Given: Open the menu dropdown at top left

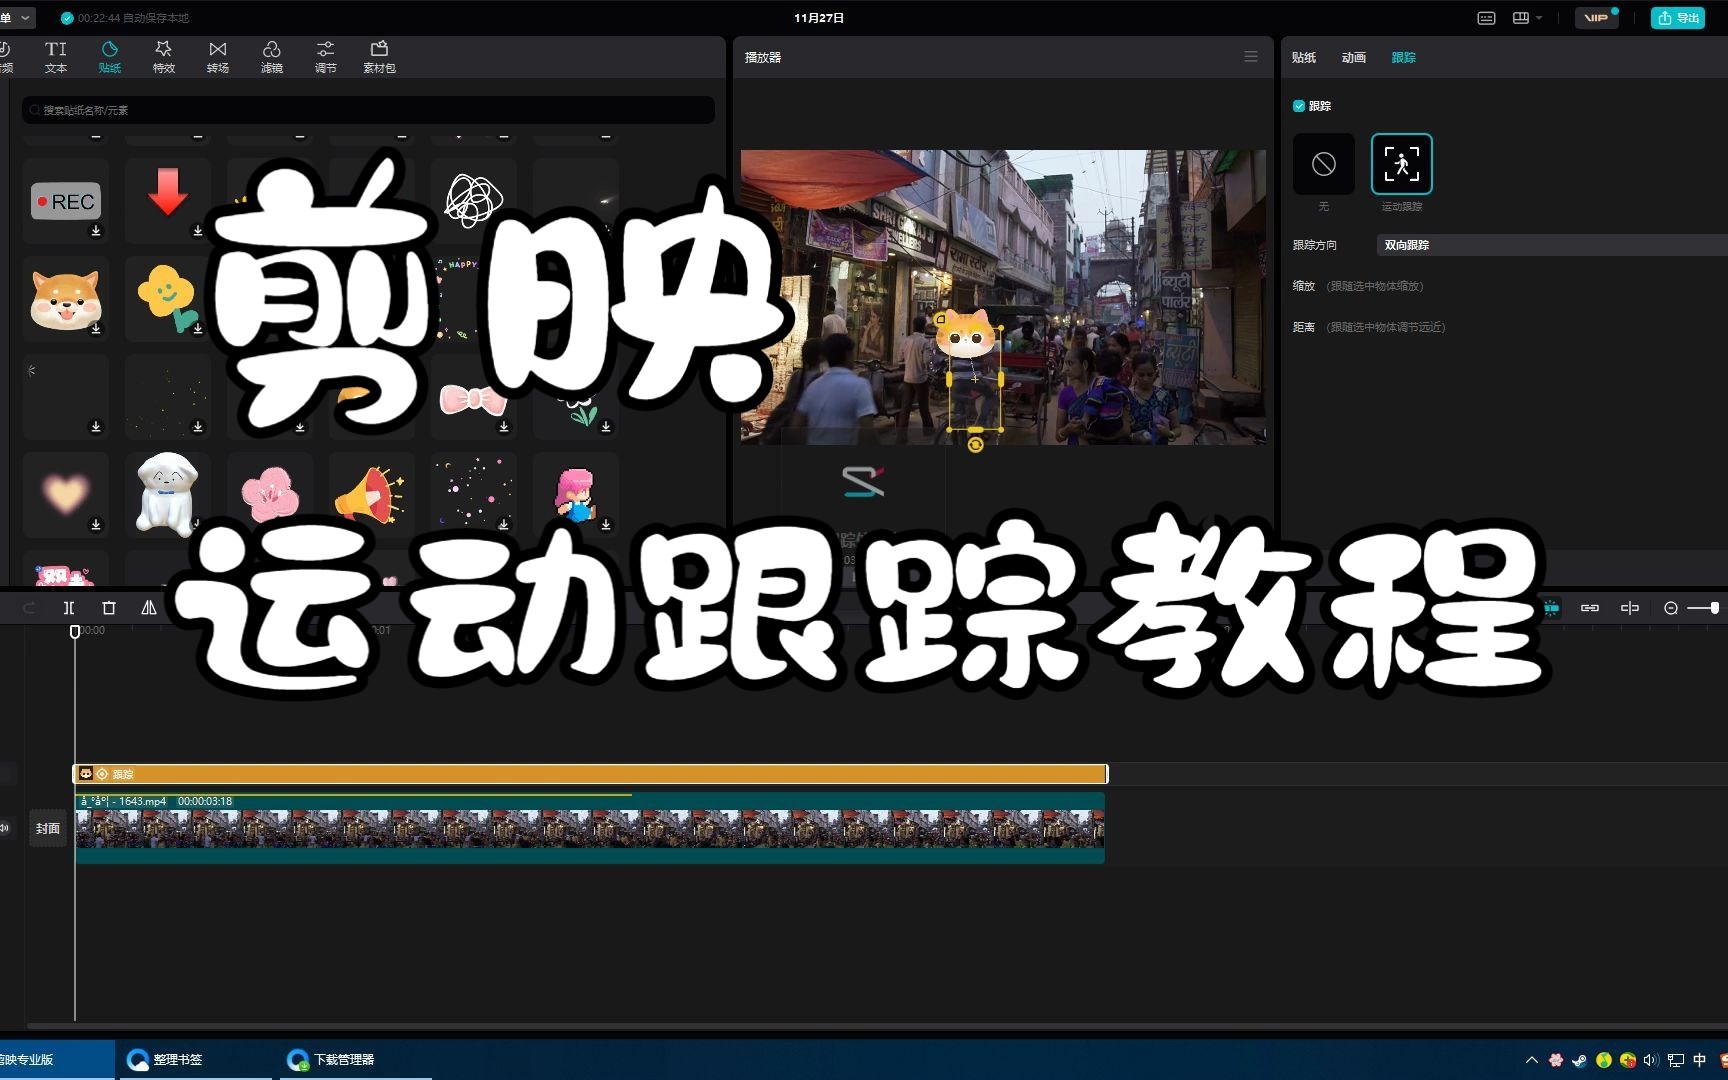Looking at the screenshot, I should pyautogui.click(x=17, y=18).
